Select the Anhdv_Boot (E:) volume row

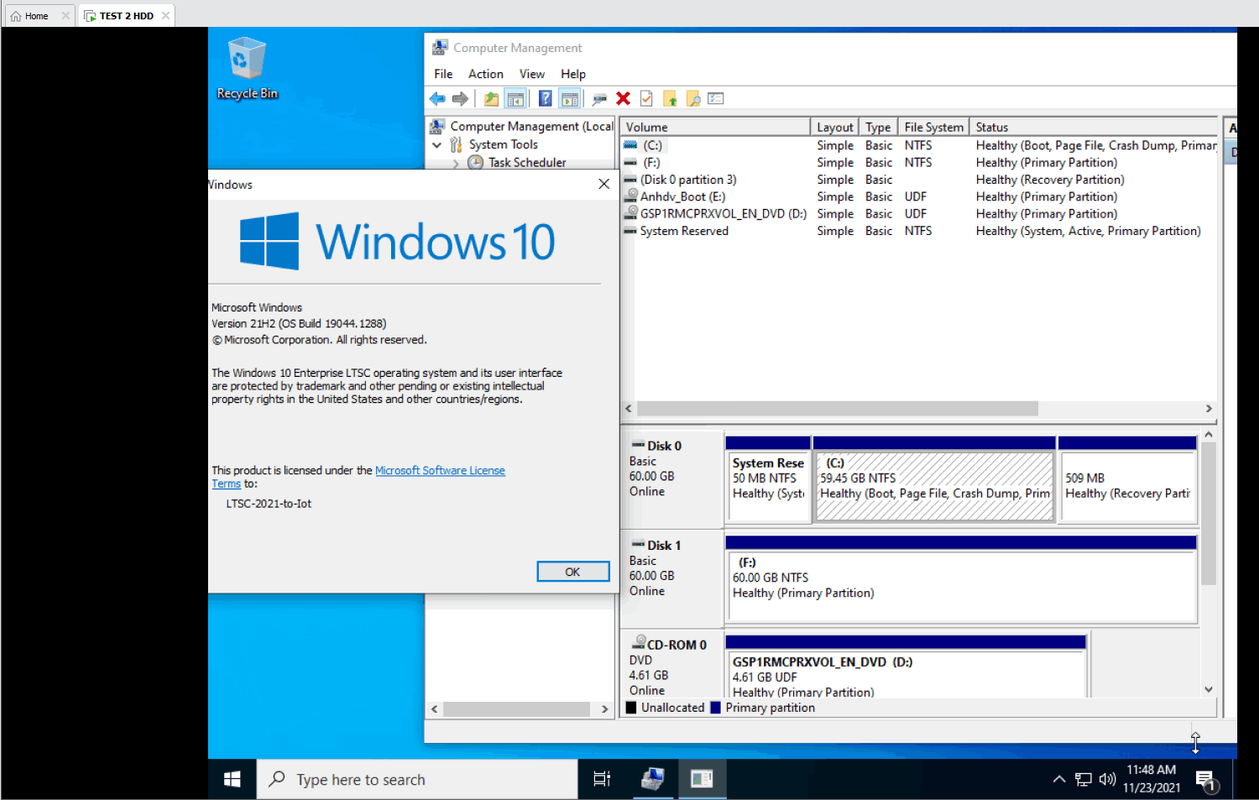919,197
